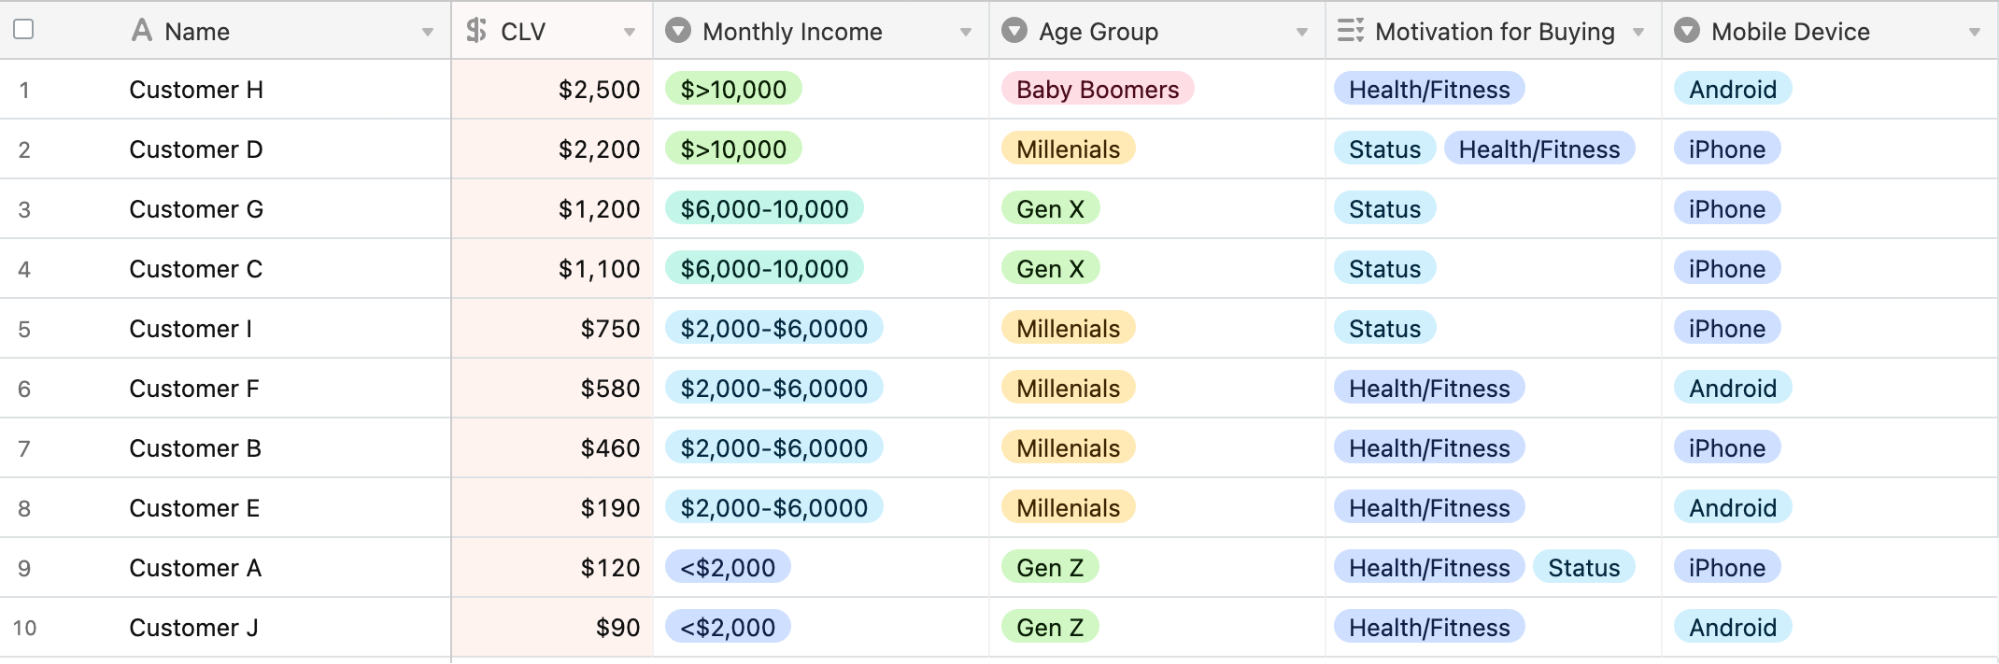Open the Name column dropdown
The height and width of the screenshot is (664, 1999).
tap(429, 31)
